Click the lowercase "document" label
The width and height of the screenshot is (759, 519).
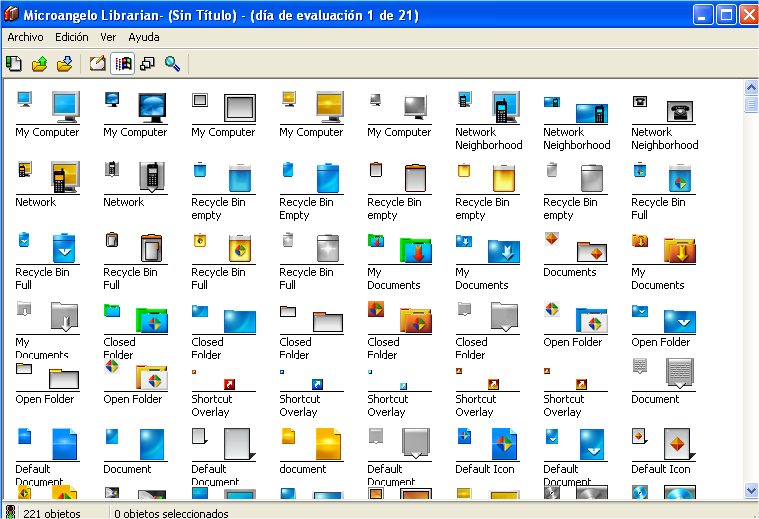[x=303, y=469]
